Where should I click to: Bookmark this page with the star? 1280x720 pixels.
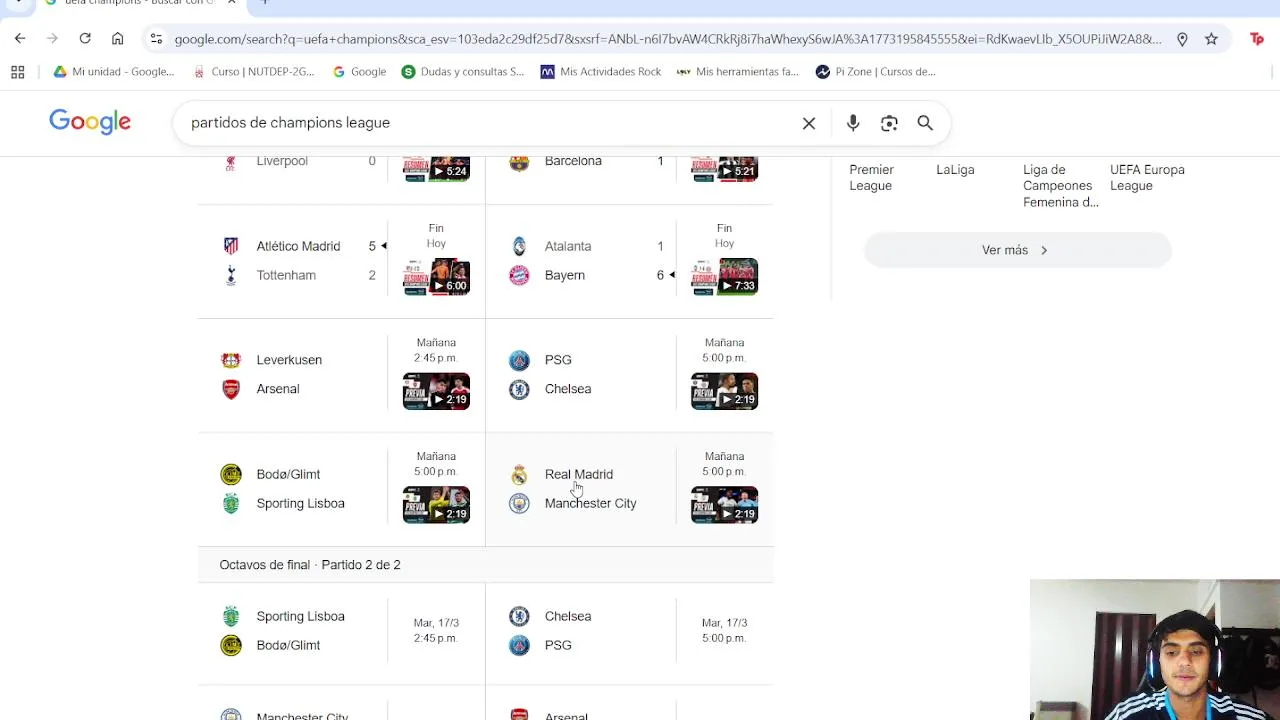coord(1211,39)
